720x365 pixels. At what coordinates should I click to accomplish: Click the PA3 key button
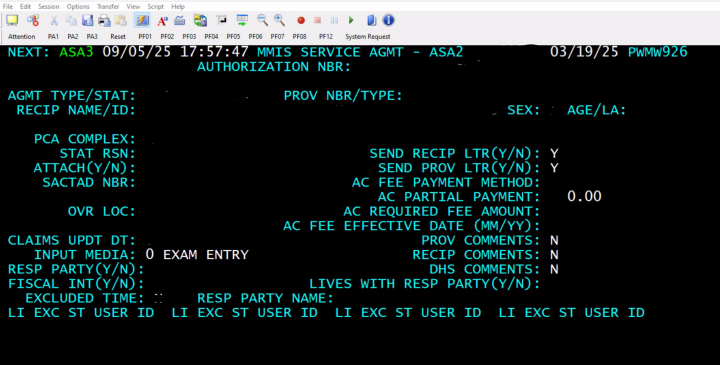pos(92,36)
